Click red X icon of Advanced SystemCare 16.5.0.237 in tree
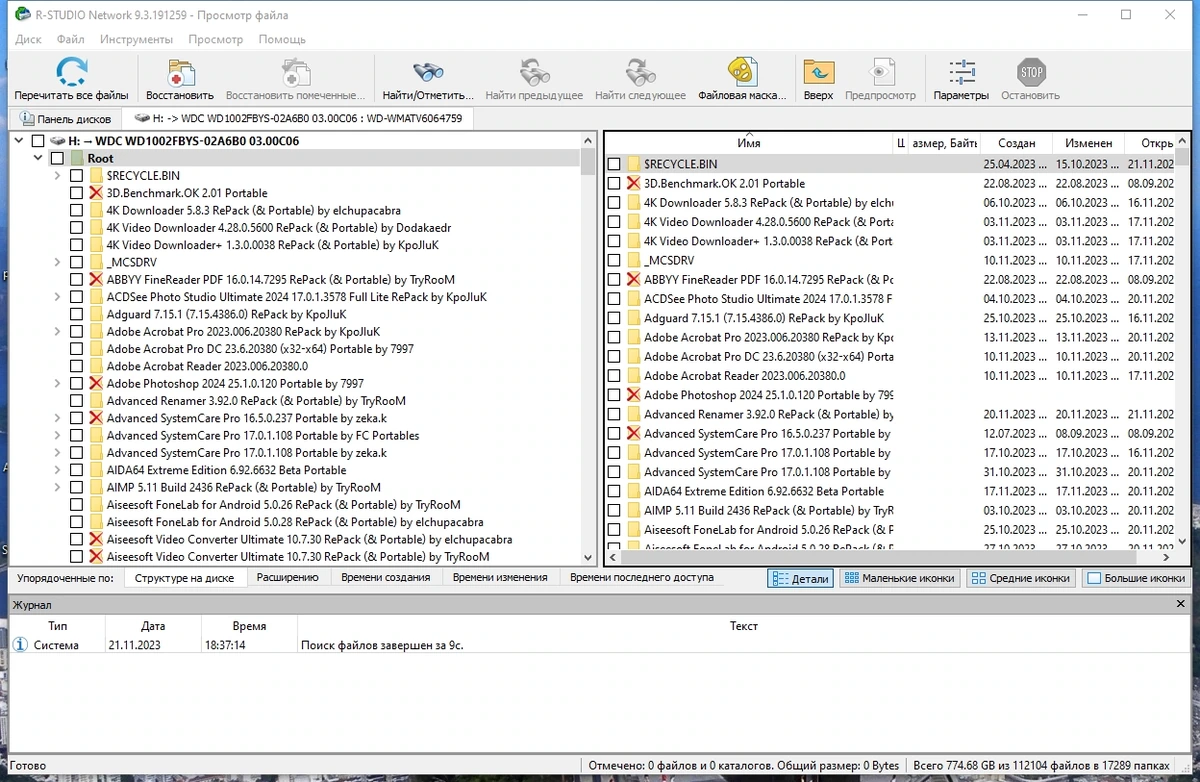Screen dimensions: 1200x782 pos(96,418)
